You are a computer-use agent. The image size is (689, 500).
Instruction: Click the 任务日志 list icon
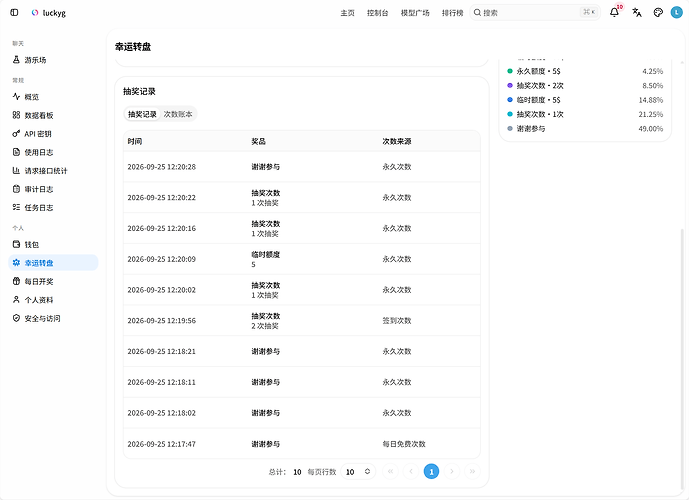click(x=16, y=207)
